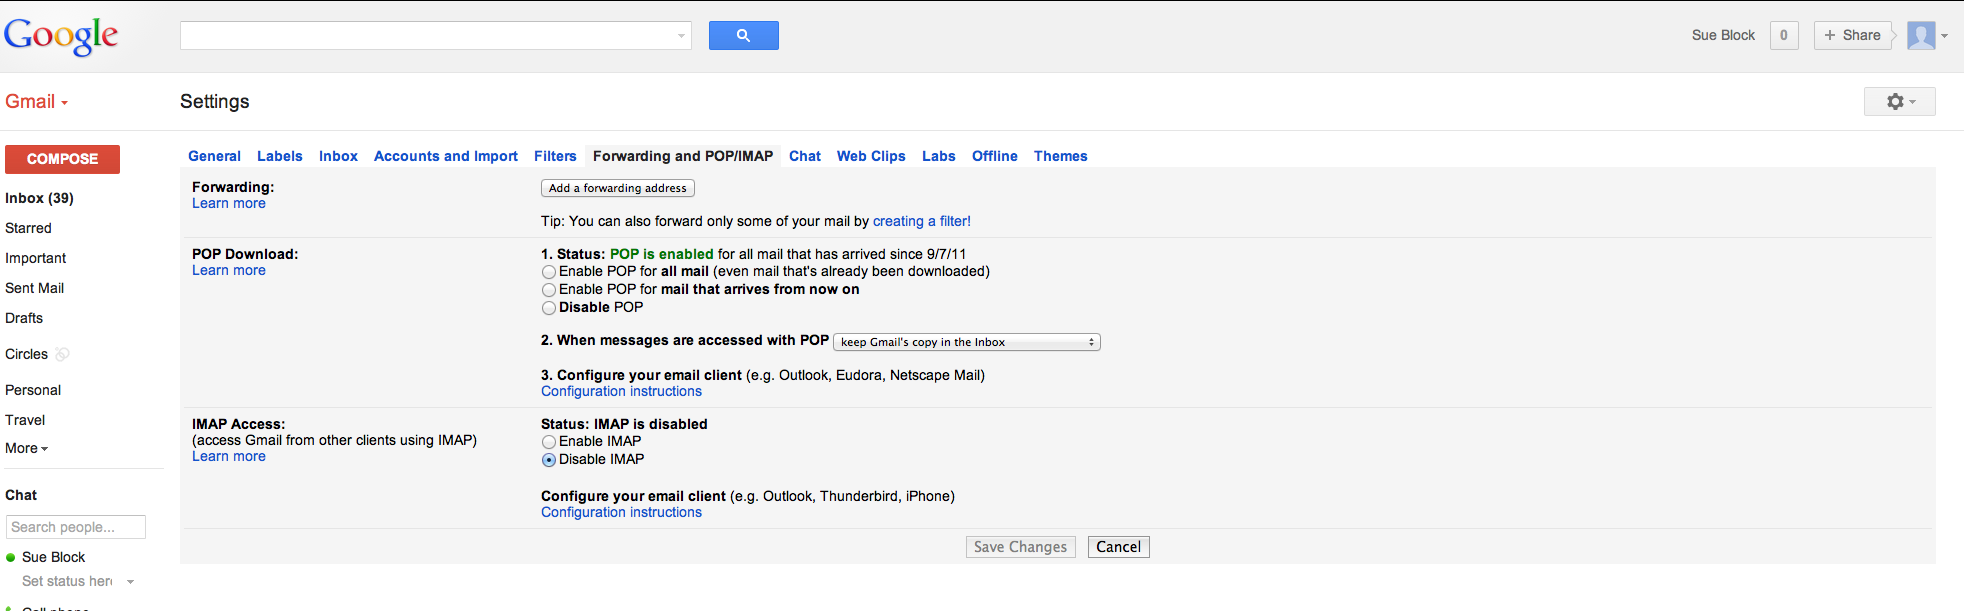Expand the Gmail product dropdown
Screen dimensions: 1964x611
[37, 102]
